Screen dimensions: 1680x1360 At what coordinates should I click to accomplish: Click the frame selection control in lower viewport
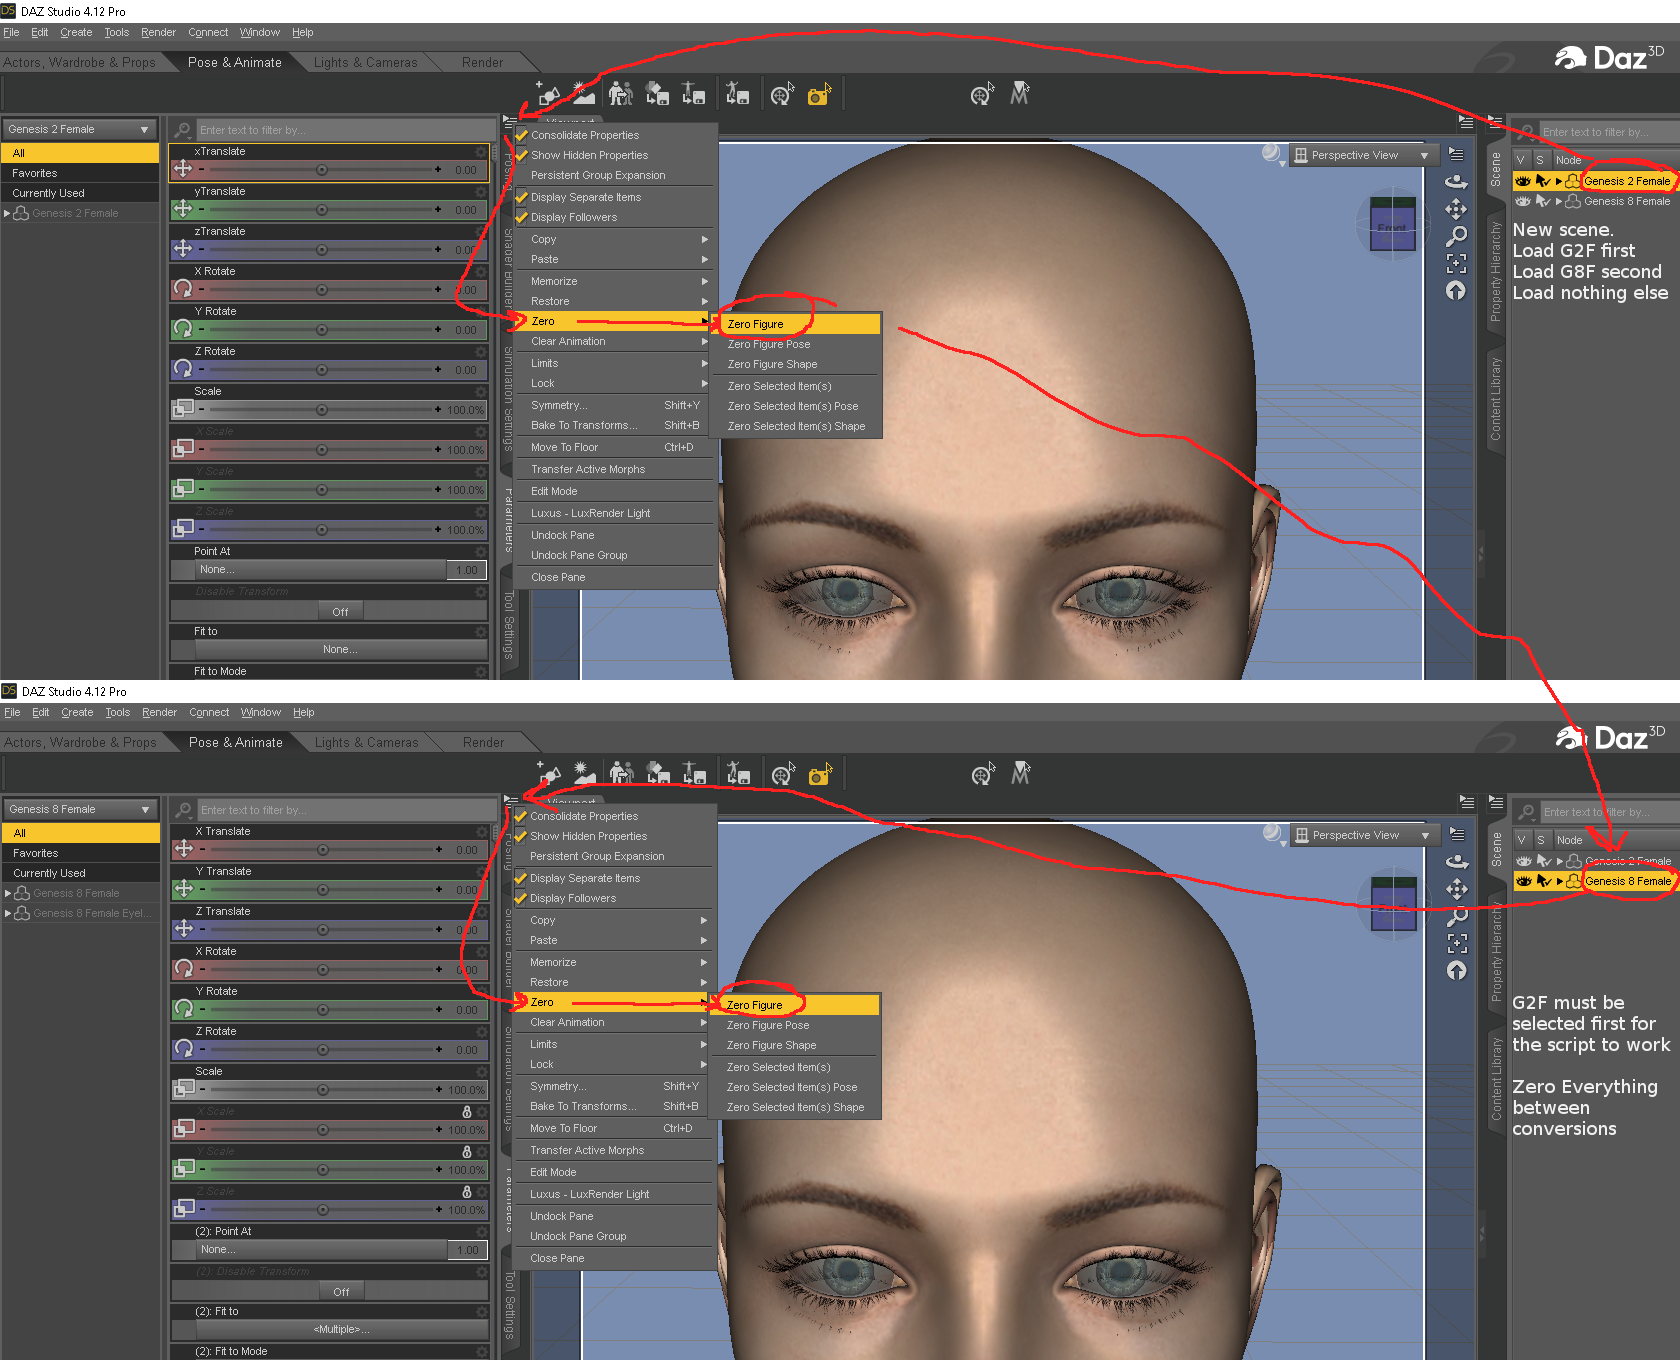1458,943
